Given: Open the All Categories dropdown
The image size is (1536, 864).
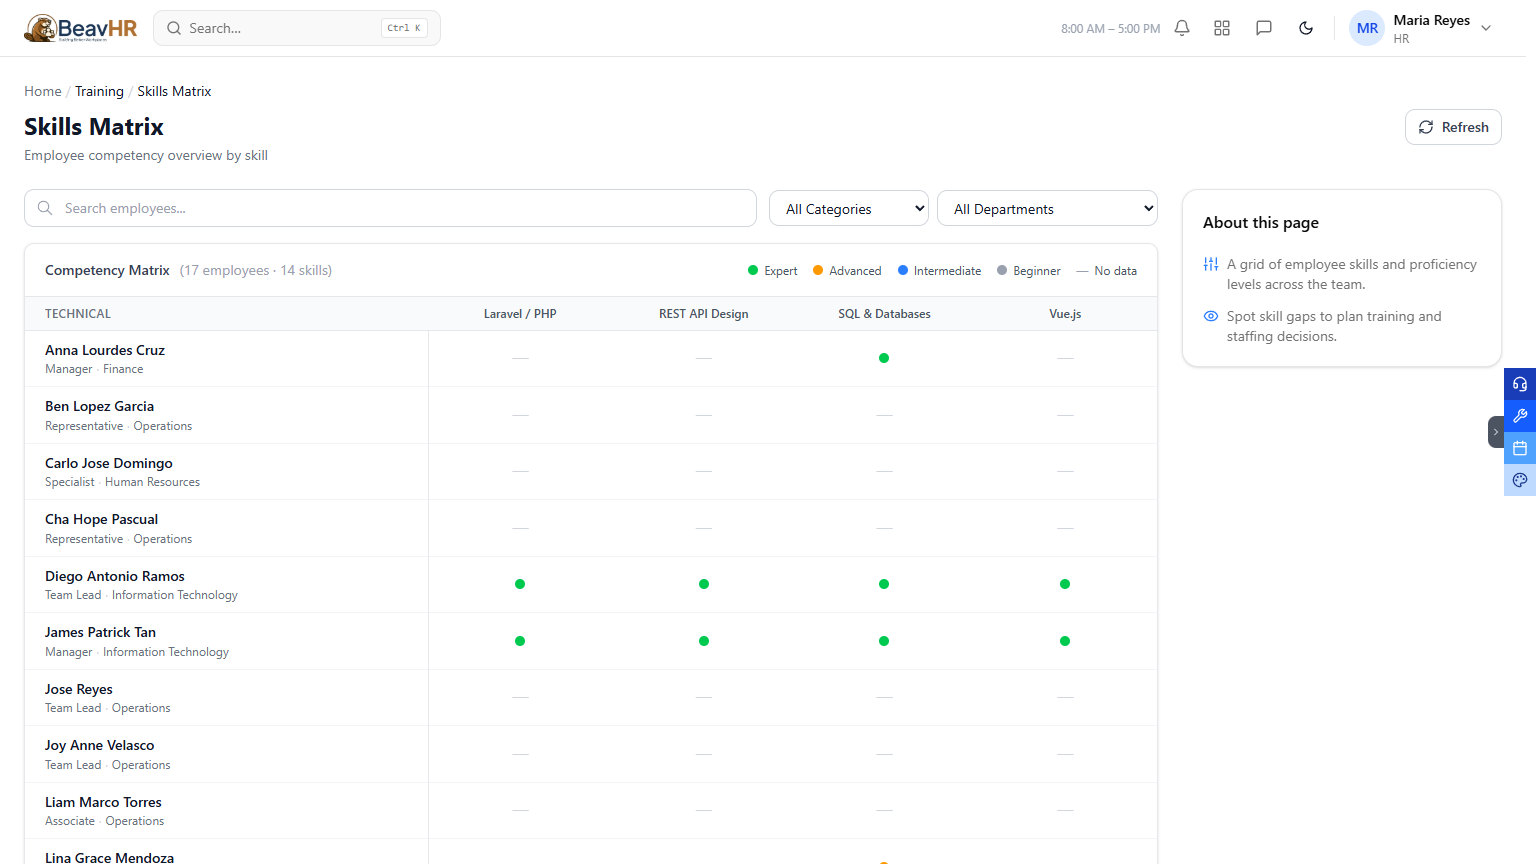Looking at the screenshot, I should tap(849, 209).
